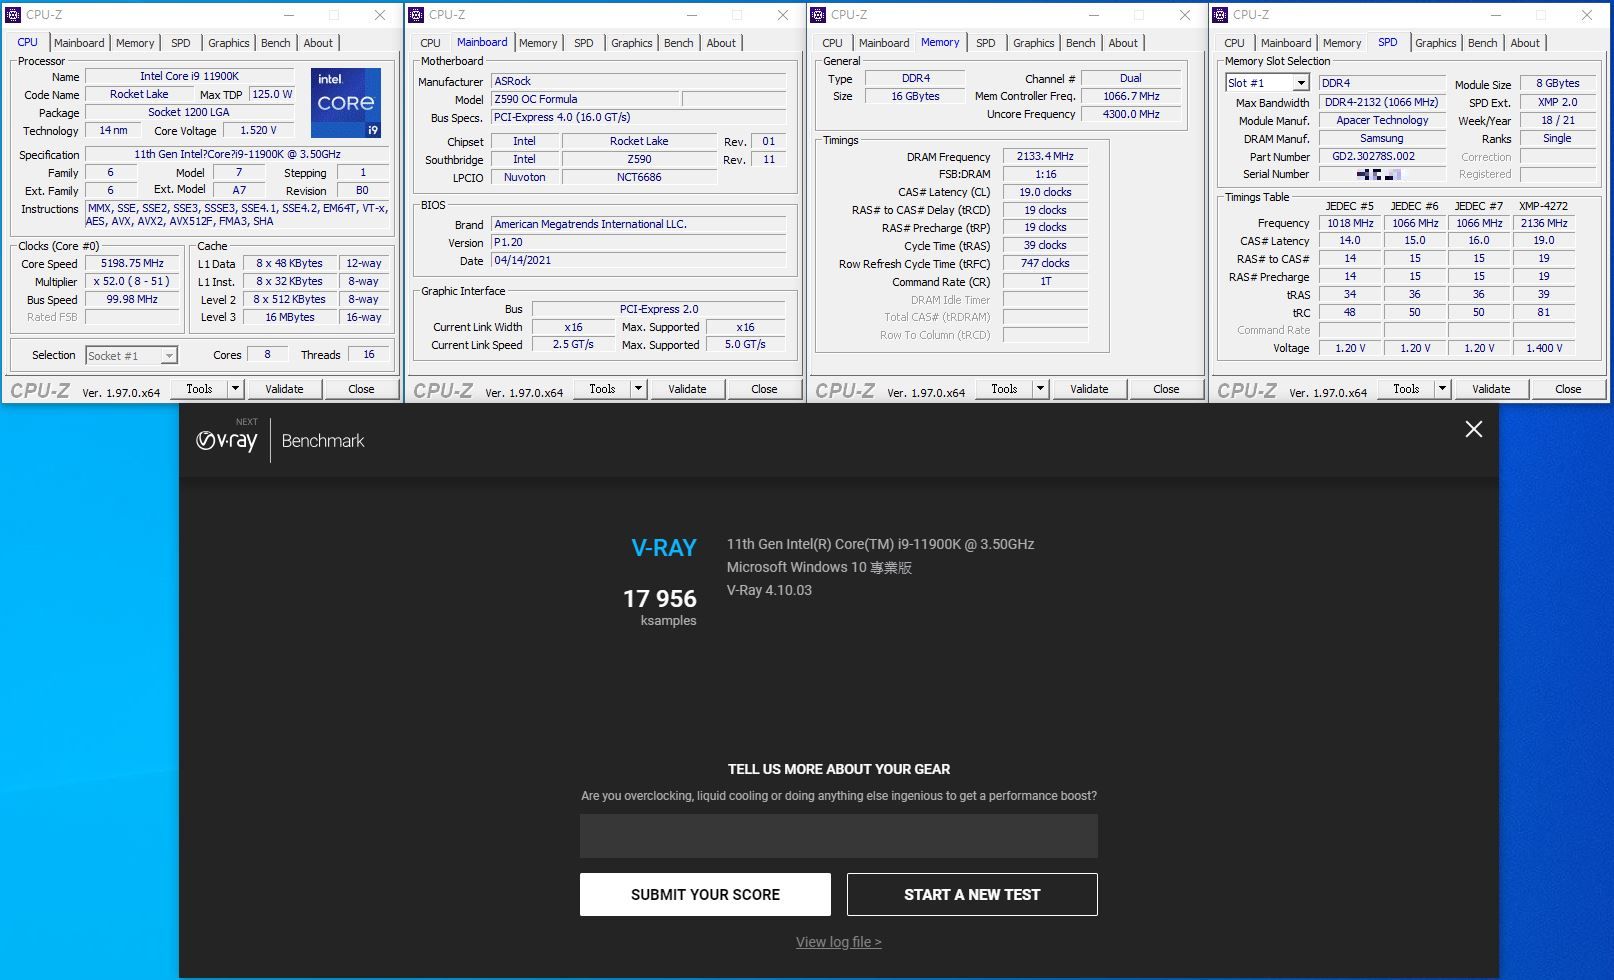Screen dimensions: 1614x980
Task: Click the Close button in the CPU window
Action: pyautogui.click(x=361, y=389)
